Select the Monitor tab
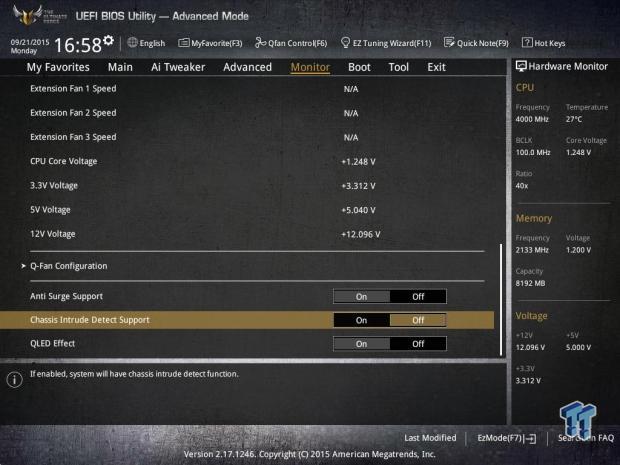 point(310,67)
